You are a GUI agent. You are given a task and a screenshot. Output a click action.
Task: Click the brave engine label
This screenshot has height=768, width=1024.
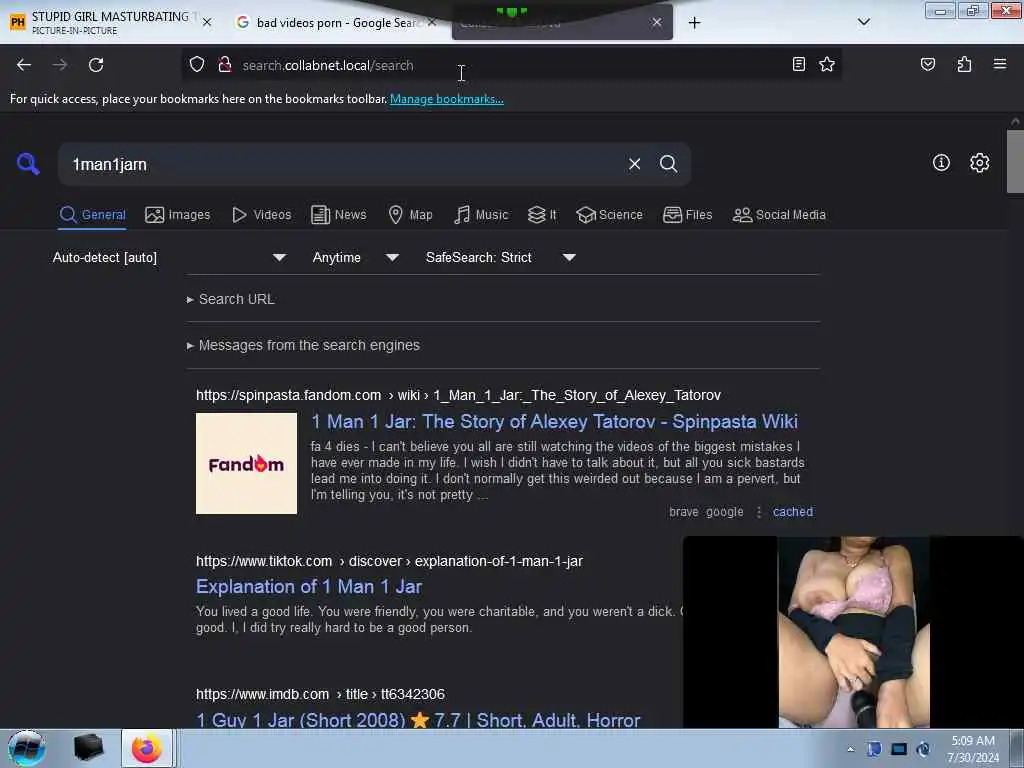(684, 512)
